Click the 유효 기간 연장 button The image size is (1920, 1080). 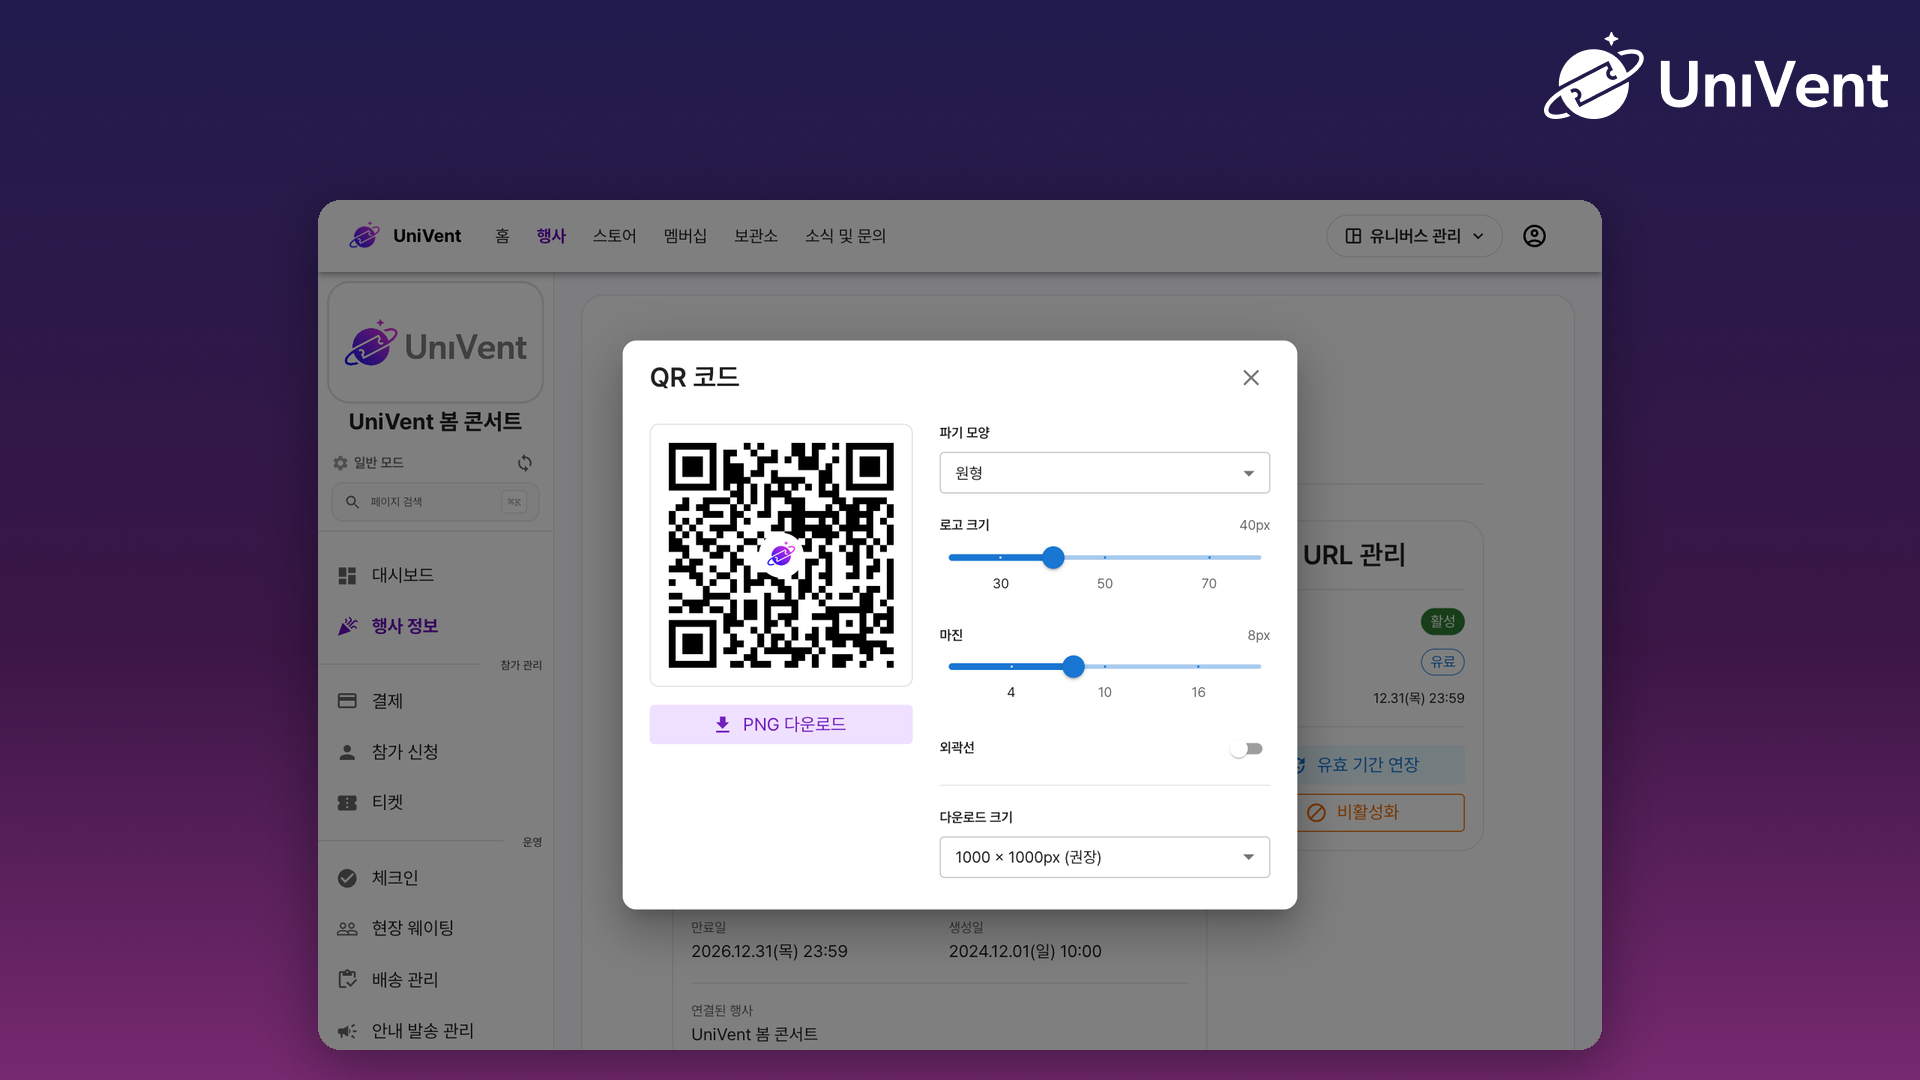(1381, 765)
